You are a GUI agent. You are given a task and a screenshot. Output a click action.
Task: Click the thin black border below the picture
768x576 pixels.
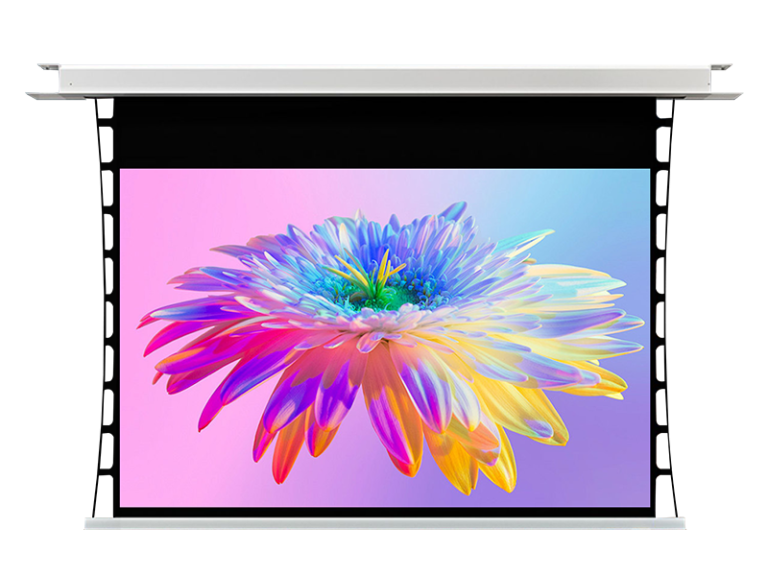384,511
